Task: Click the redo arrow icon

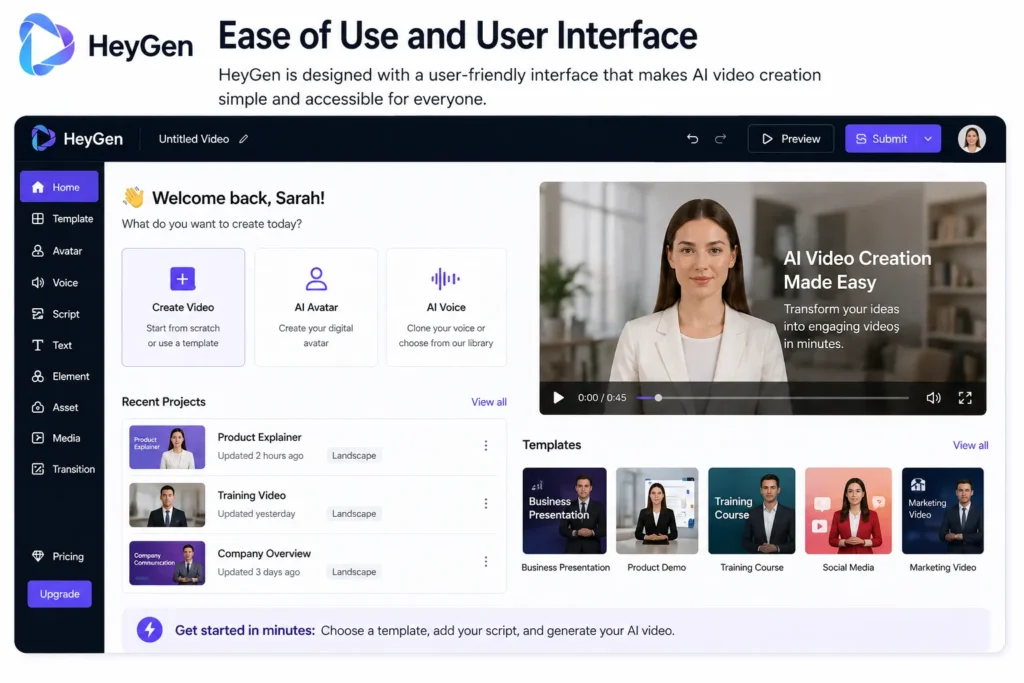Action: [720, 138]
